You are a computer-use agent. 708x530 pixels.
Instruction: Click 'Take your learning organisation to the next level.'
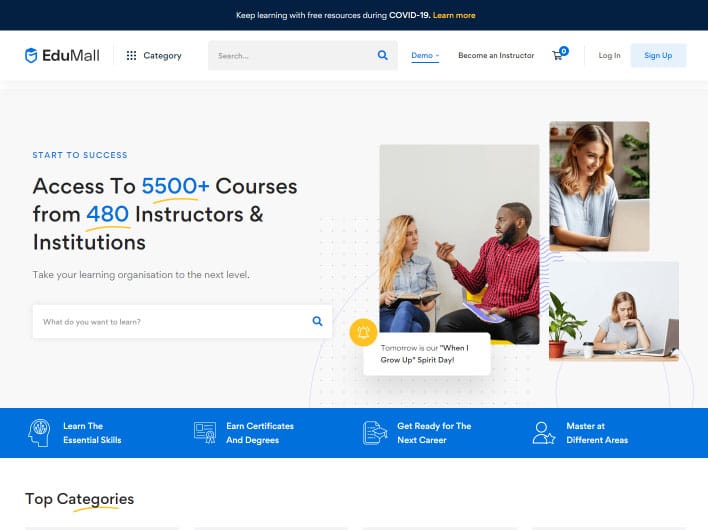point(141,274)
